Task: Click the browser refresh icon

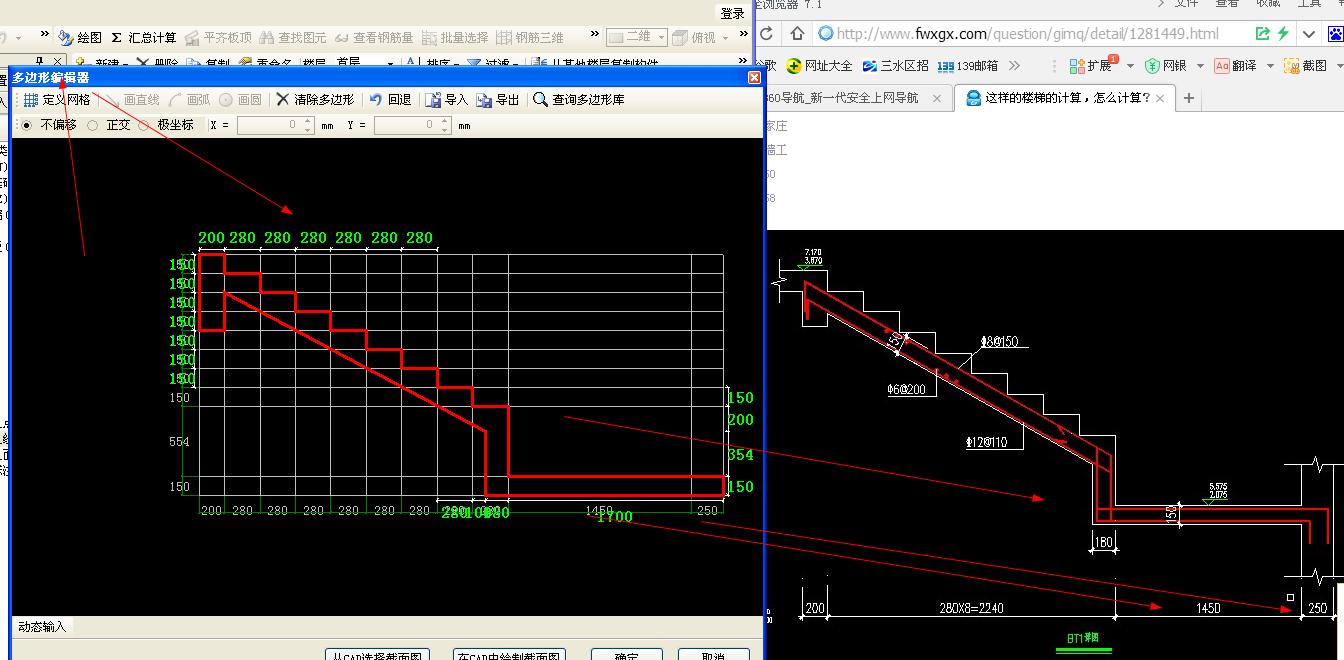Action: [765, 34]
